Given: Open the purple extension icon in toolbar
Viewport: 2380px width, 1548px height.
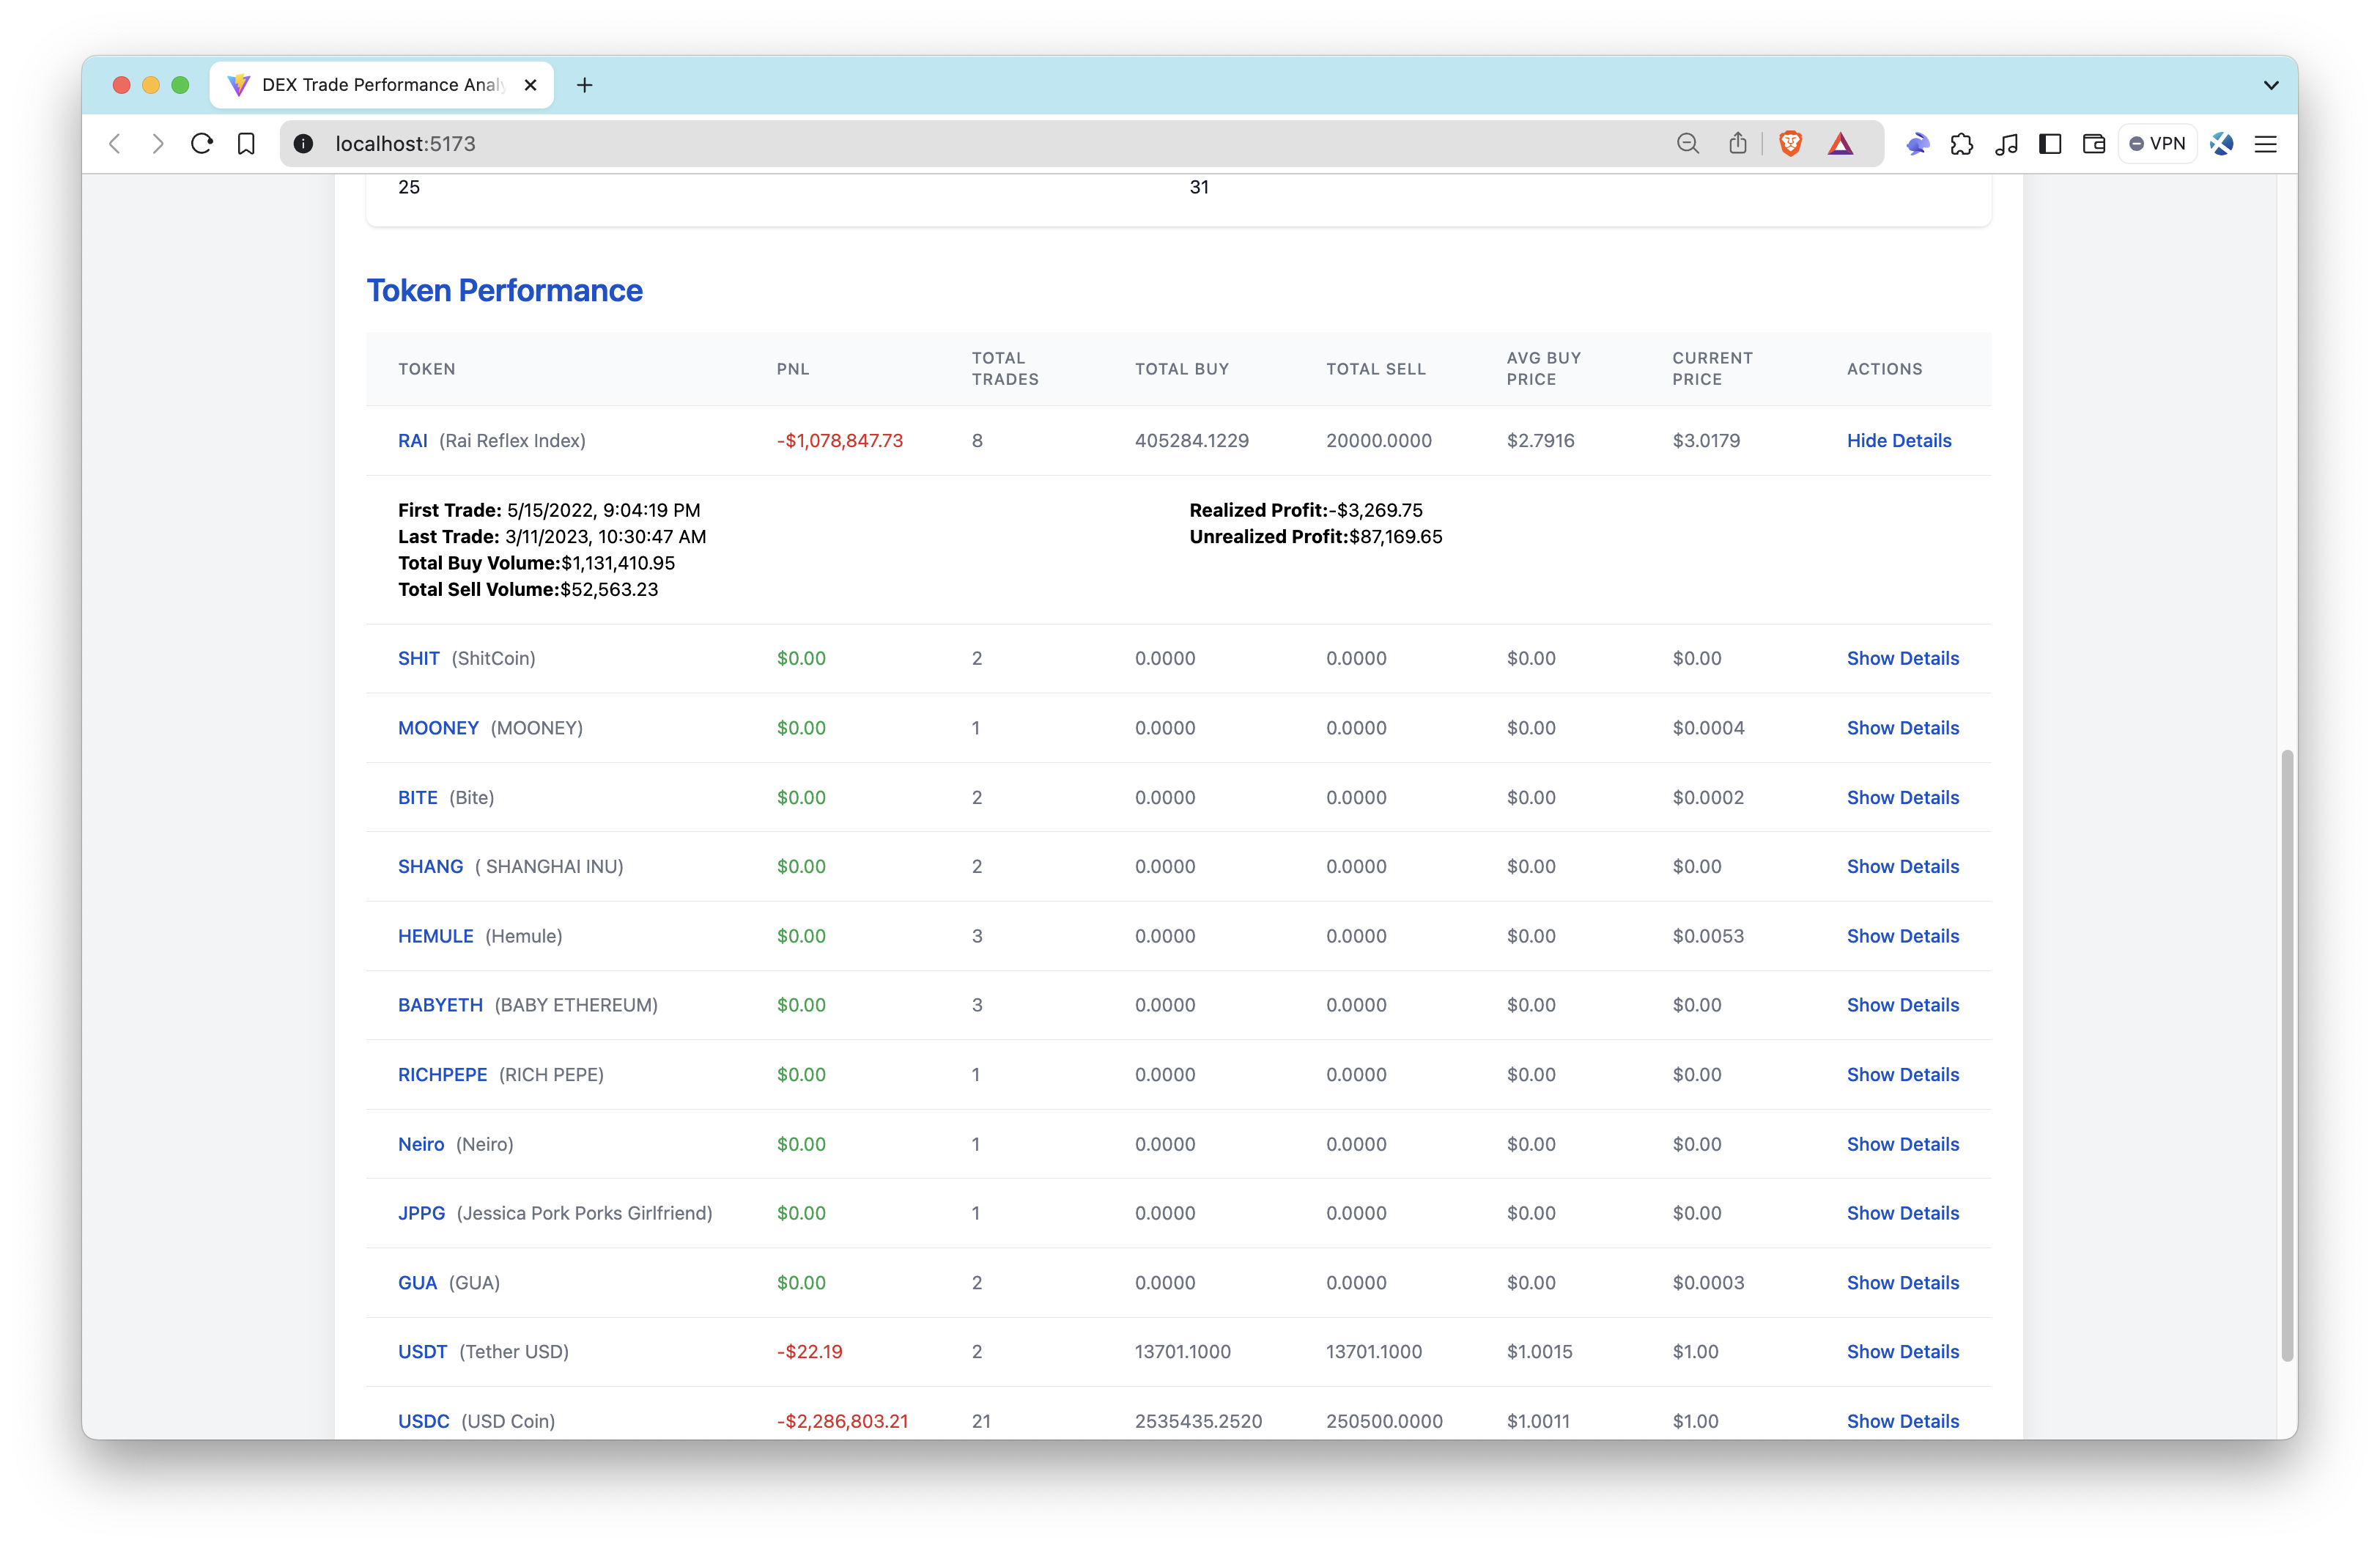Looking at the screenshot, I should (1917, 144).
